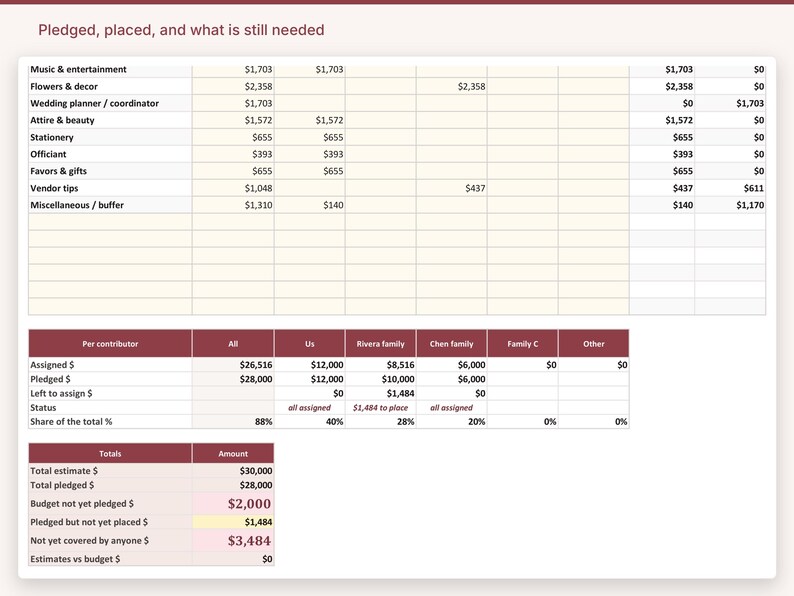Screen dimensions: 794x596
Task: Click the $1,170 value in the Miscellaneous row
Action: (x=750, y=205)
